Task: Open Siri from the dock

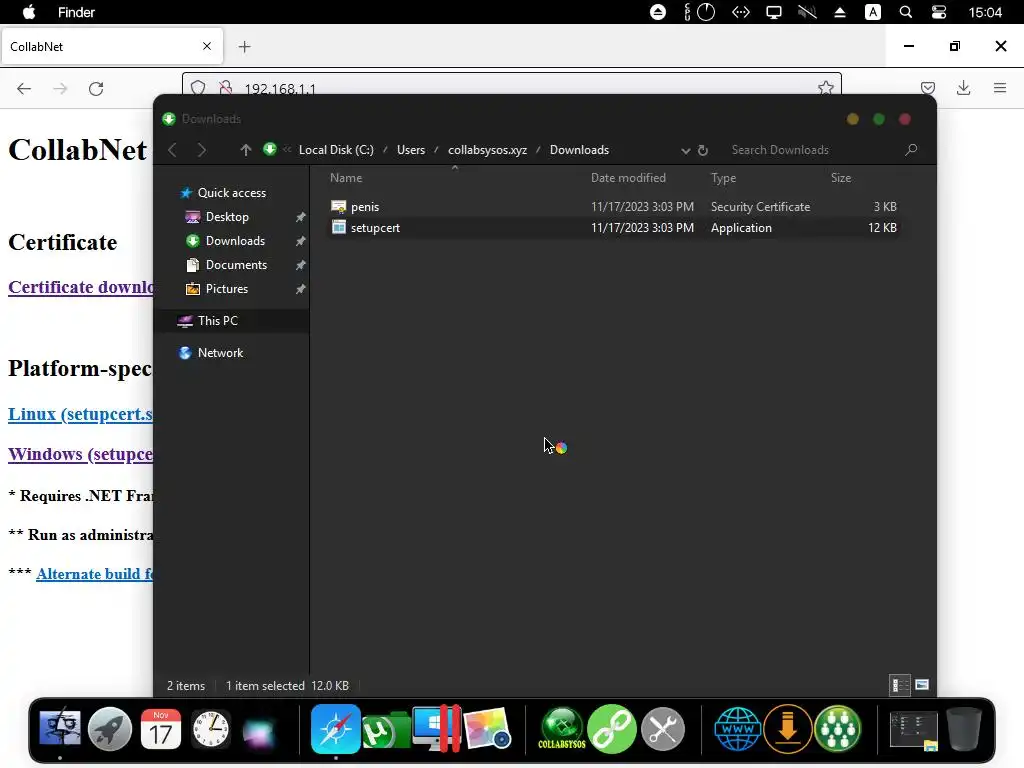Action: click(259, 731)
